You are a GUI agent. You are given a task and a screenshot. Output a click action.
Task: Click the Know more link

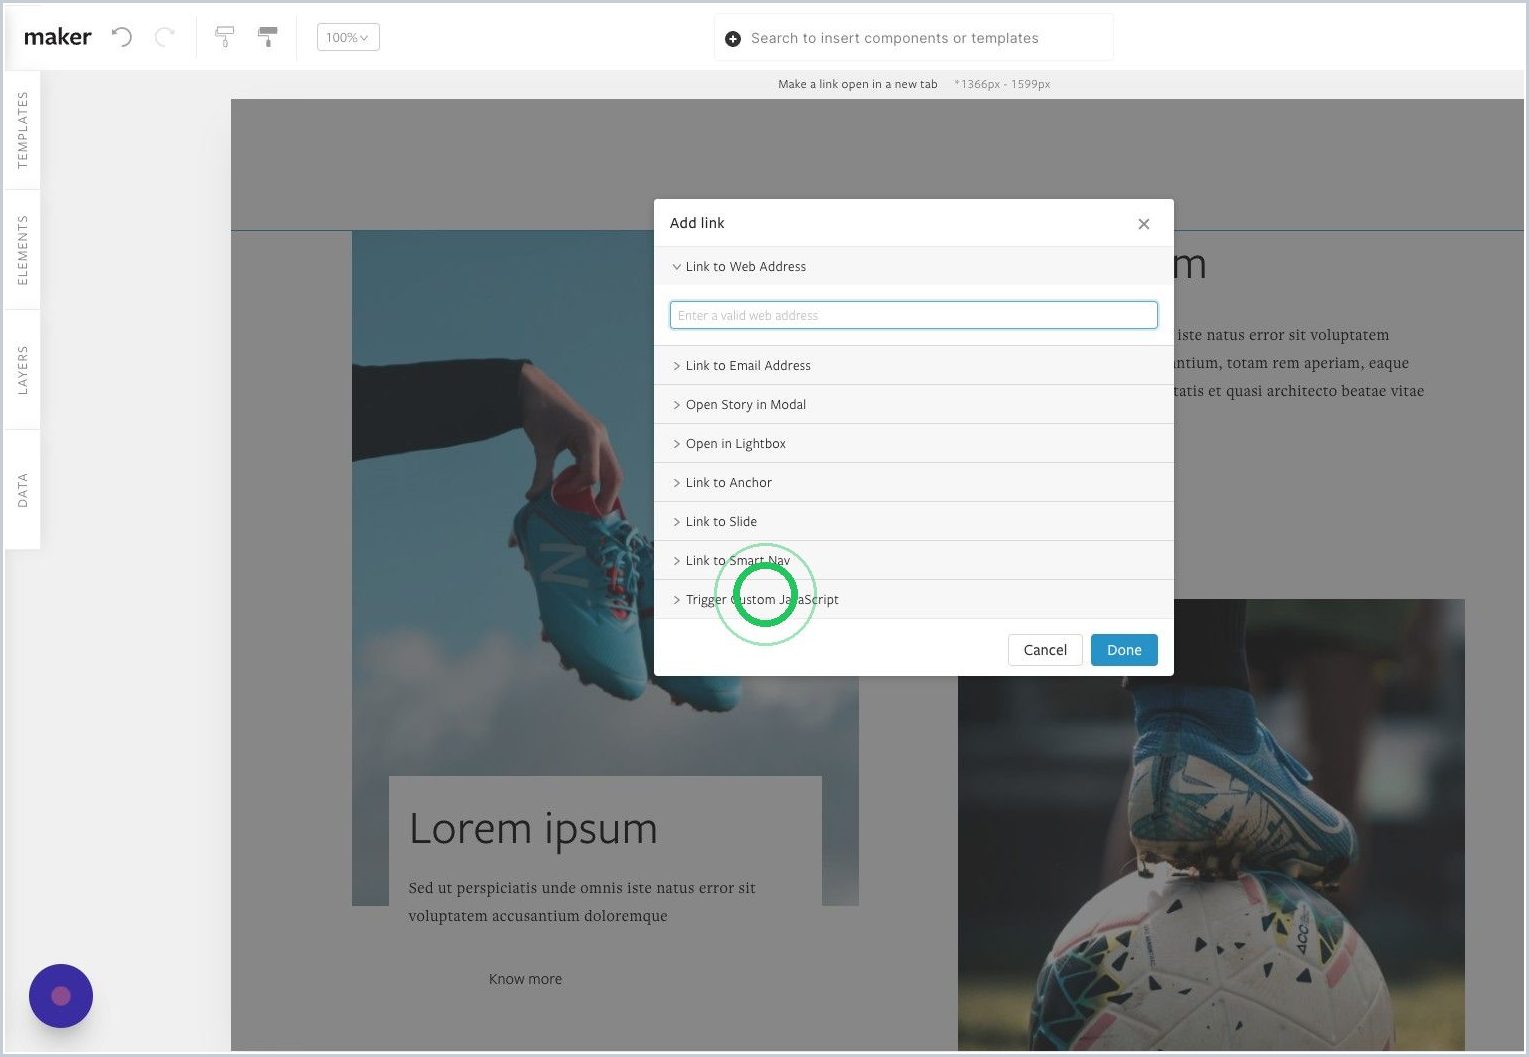tap(525, 979)
